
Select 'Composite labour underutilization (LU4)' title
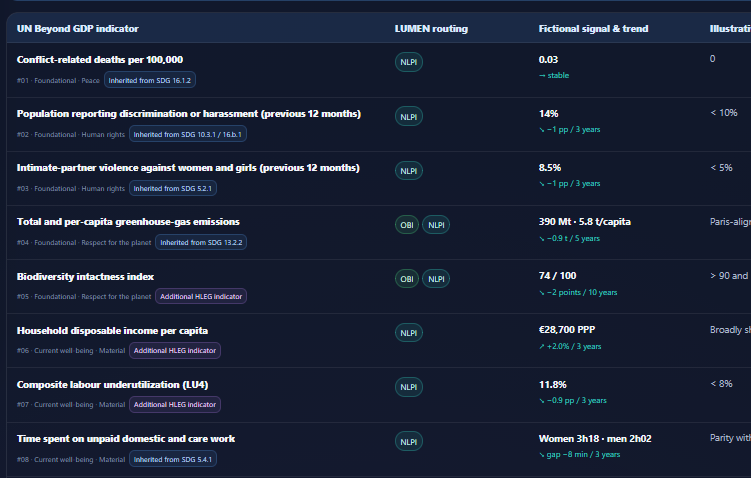tap(112, 385)
